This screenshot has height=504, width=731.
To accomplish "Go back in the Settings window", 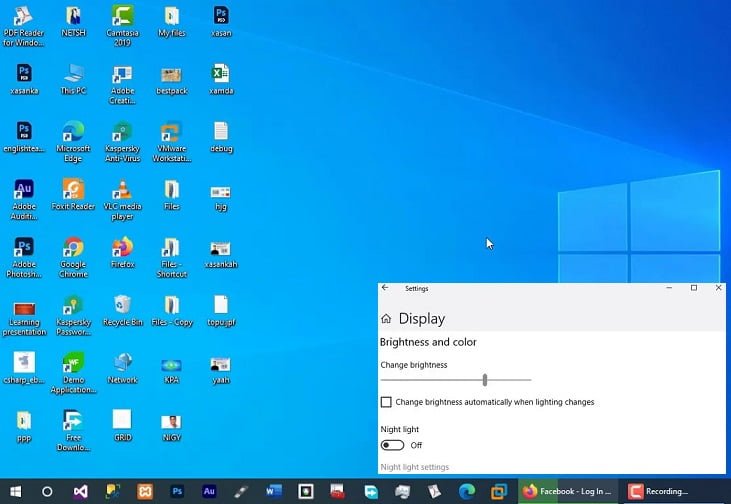I will [x=385, y=288].
